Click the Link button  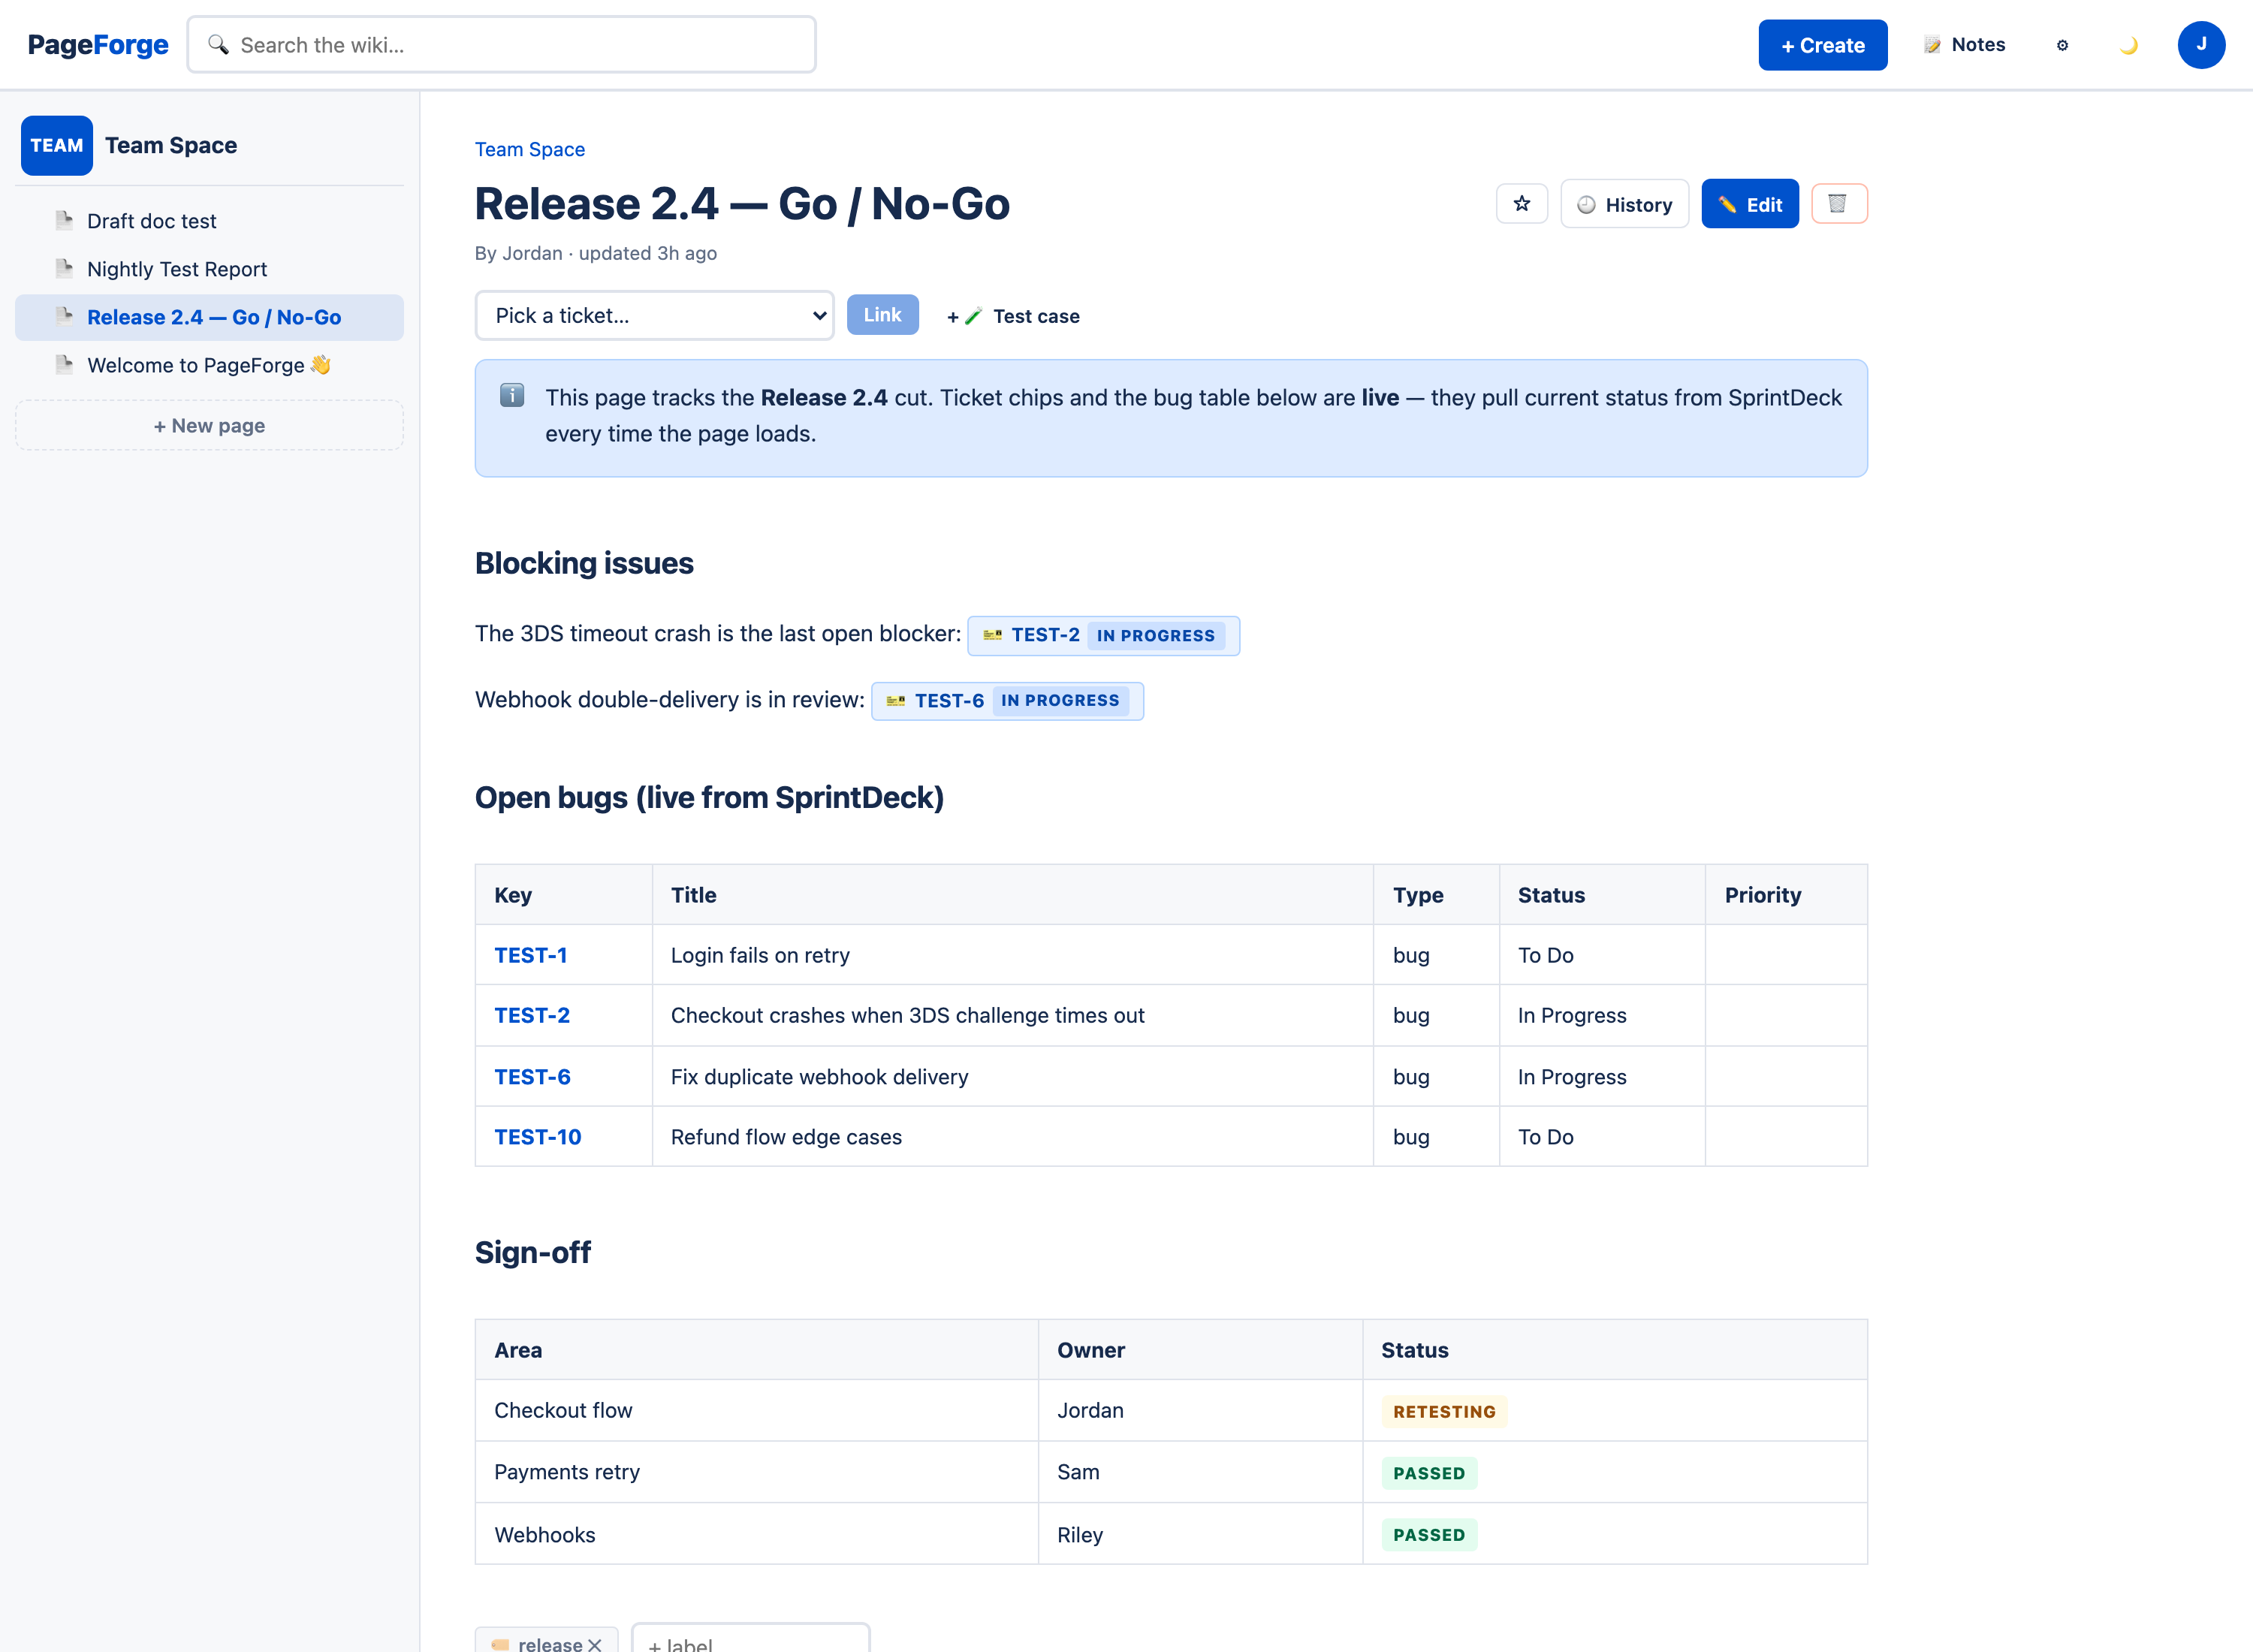882,315
